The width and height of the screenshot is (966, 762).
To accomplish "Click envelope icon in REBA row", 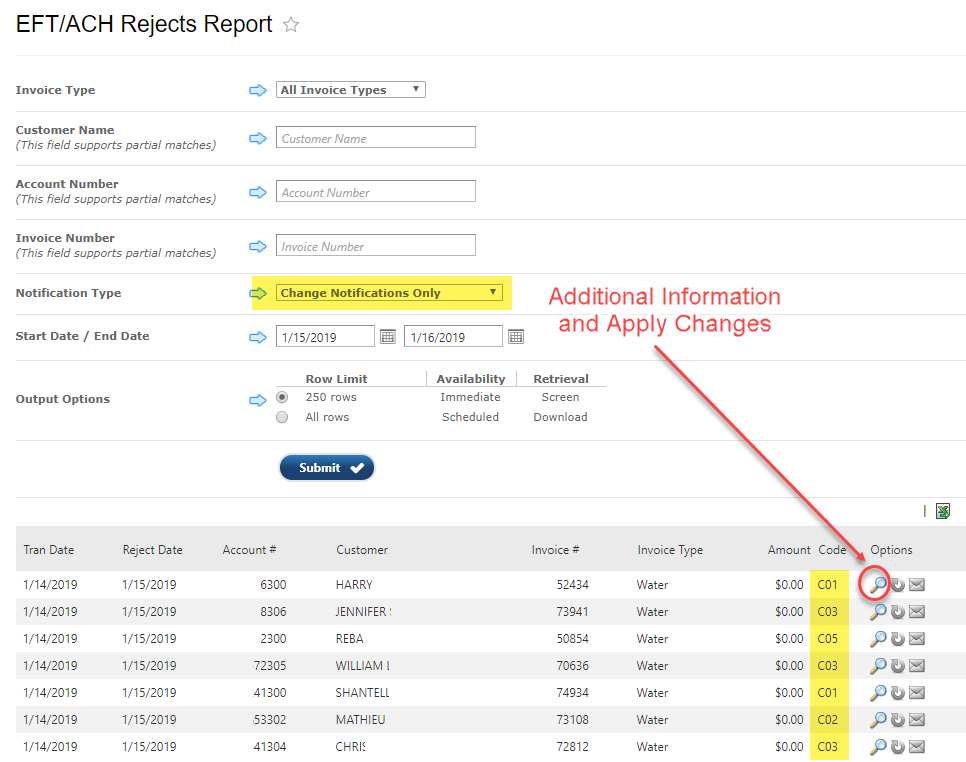I will (x=917, y=639).
